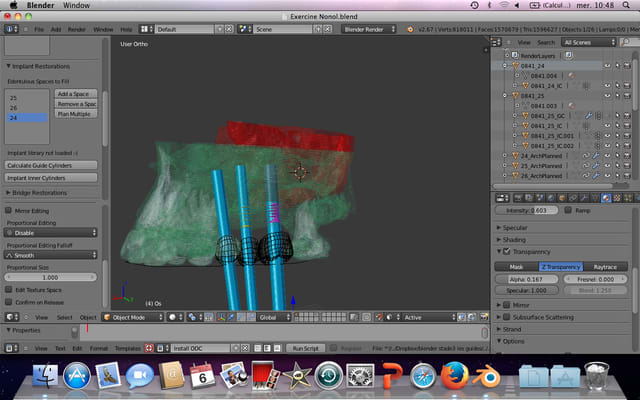This screenshot has width=640, height=400.
Task: Open Trash in the dock
Action: (x=597, y=377)
